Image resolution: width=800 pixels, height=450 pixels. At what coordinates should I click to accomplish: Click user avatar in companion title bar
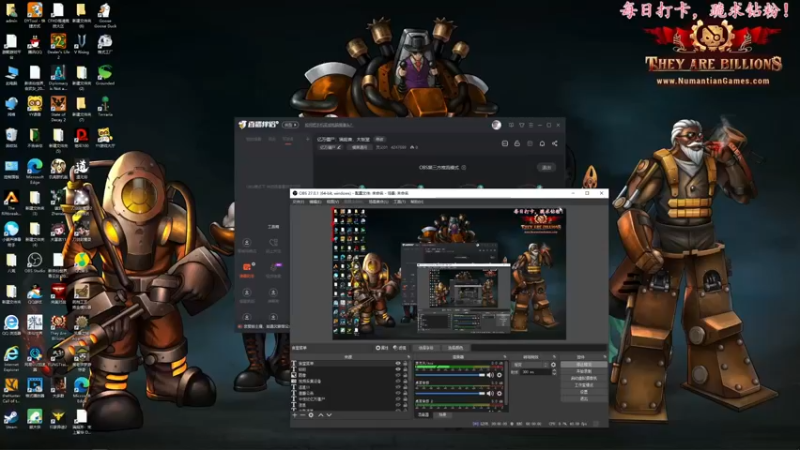pos(496,125)
